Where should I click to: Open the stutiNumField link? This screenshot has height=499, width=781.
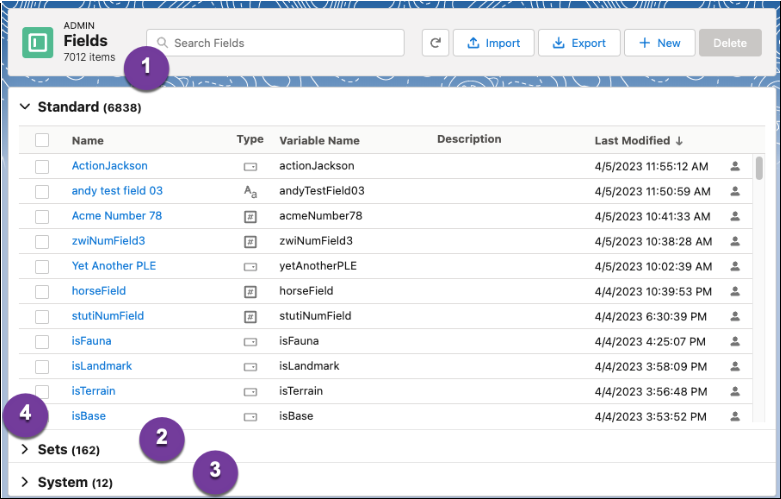[x=108, y=316]
